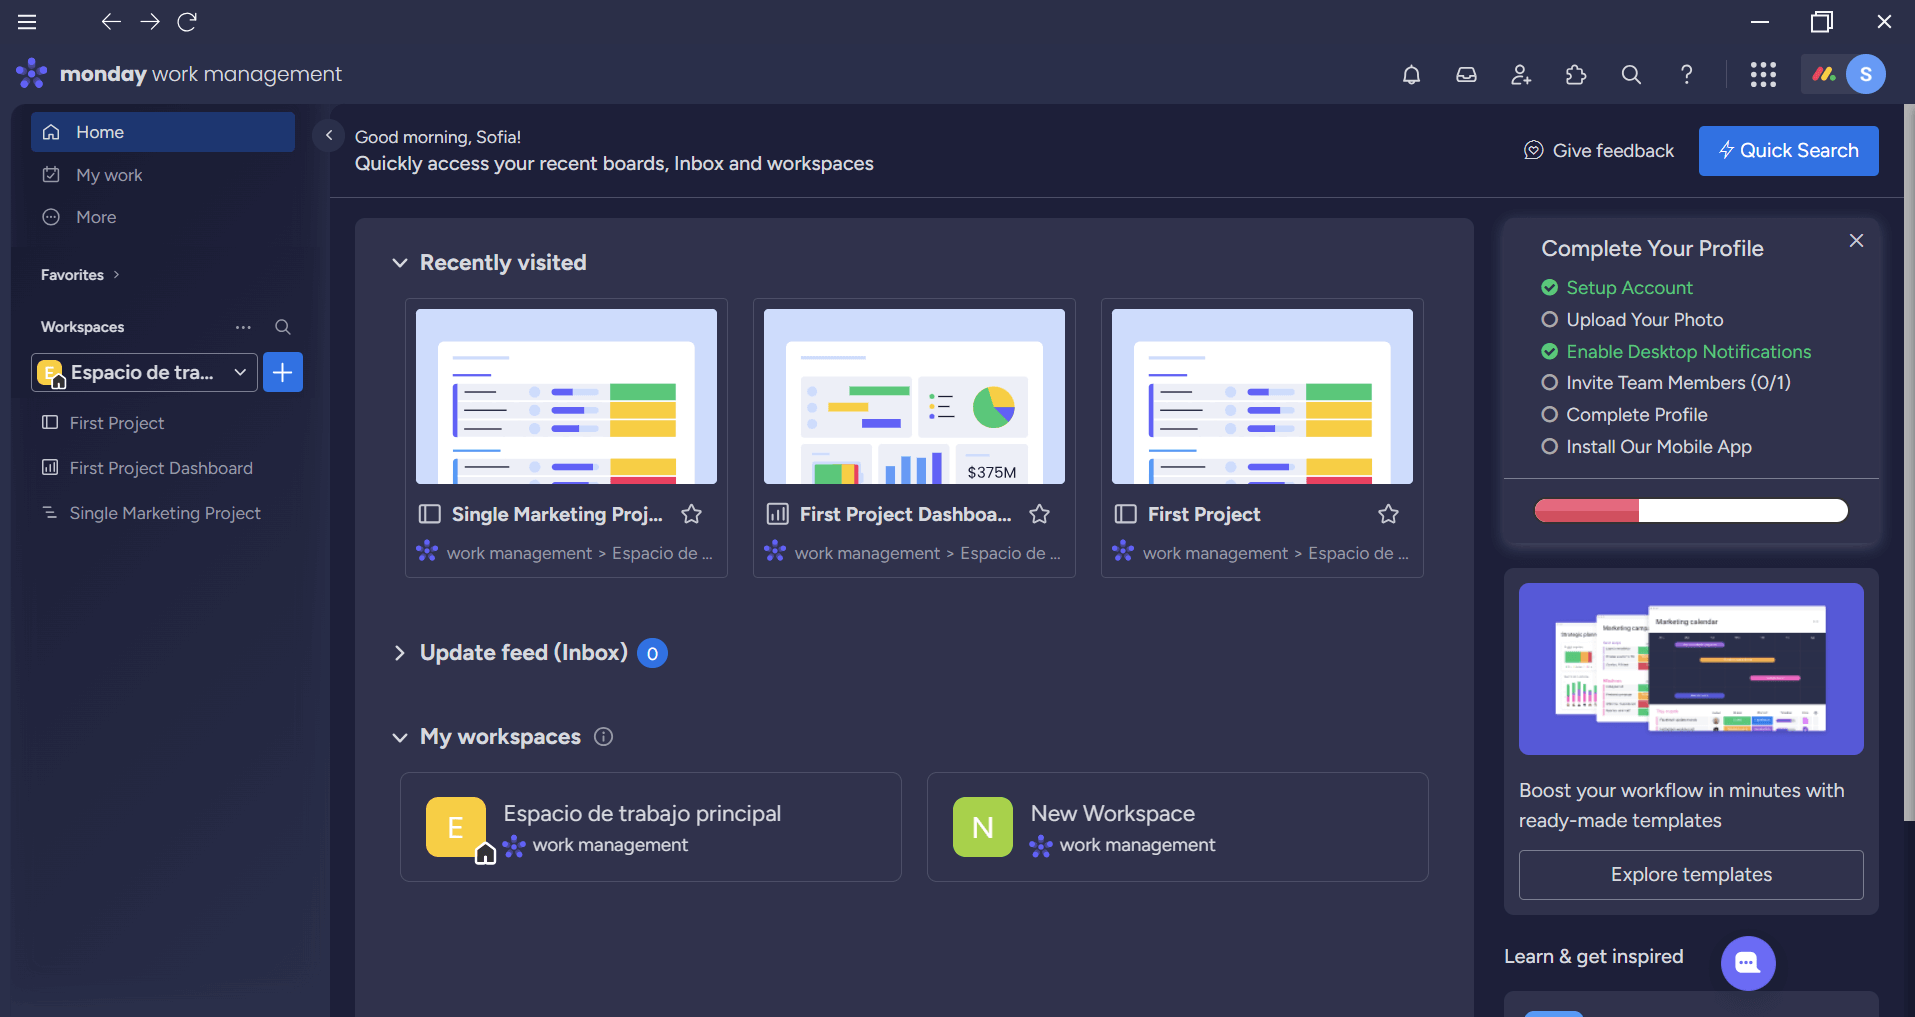The height and width of the screenshot is (1017, 1915).
Task: Open the chat bubble widget
Action: 1748,963
